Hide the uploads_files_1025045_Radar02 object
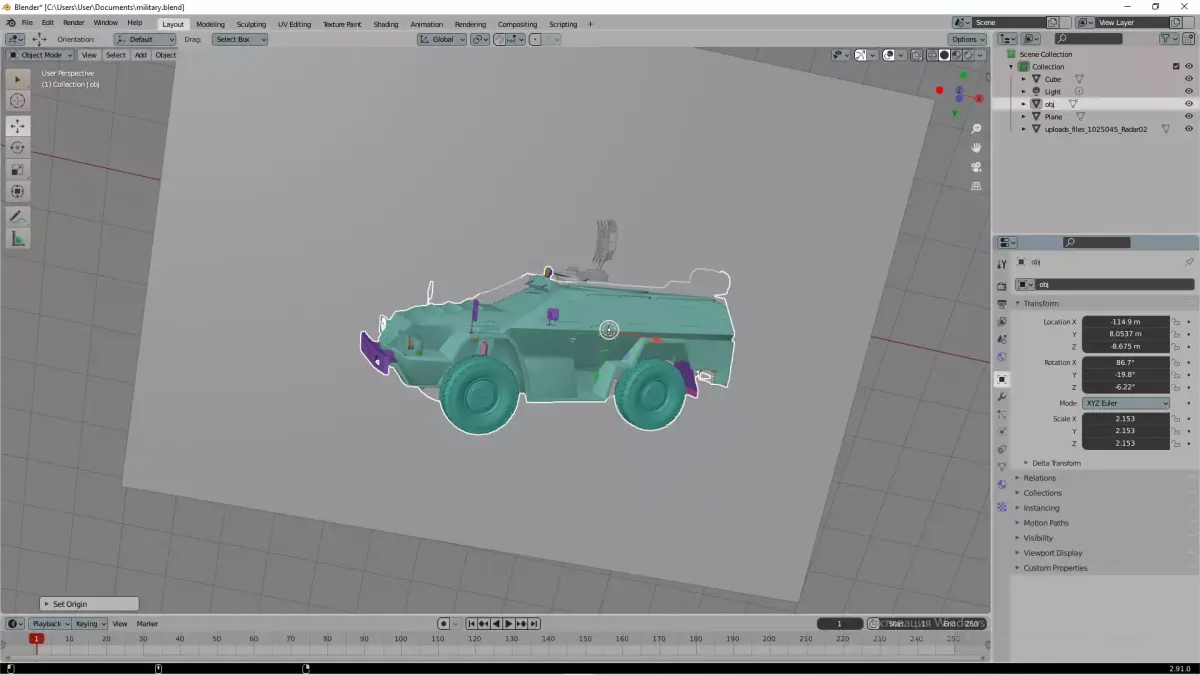The height and width of the screenshot is (675, 1200). tap(1189, 129)
